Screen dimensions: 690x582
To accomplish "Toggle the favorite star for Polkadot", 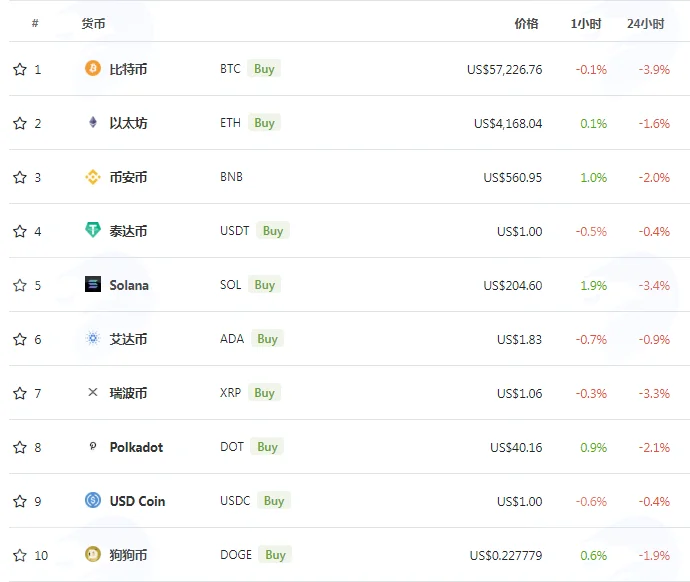I will [x=20, y=447].
